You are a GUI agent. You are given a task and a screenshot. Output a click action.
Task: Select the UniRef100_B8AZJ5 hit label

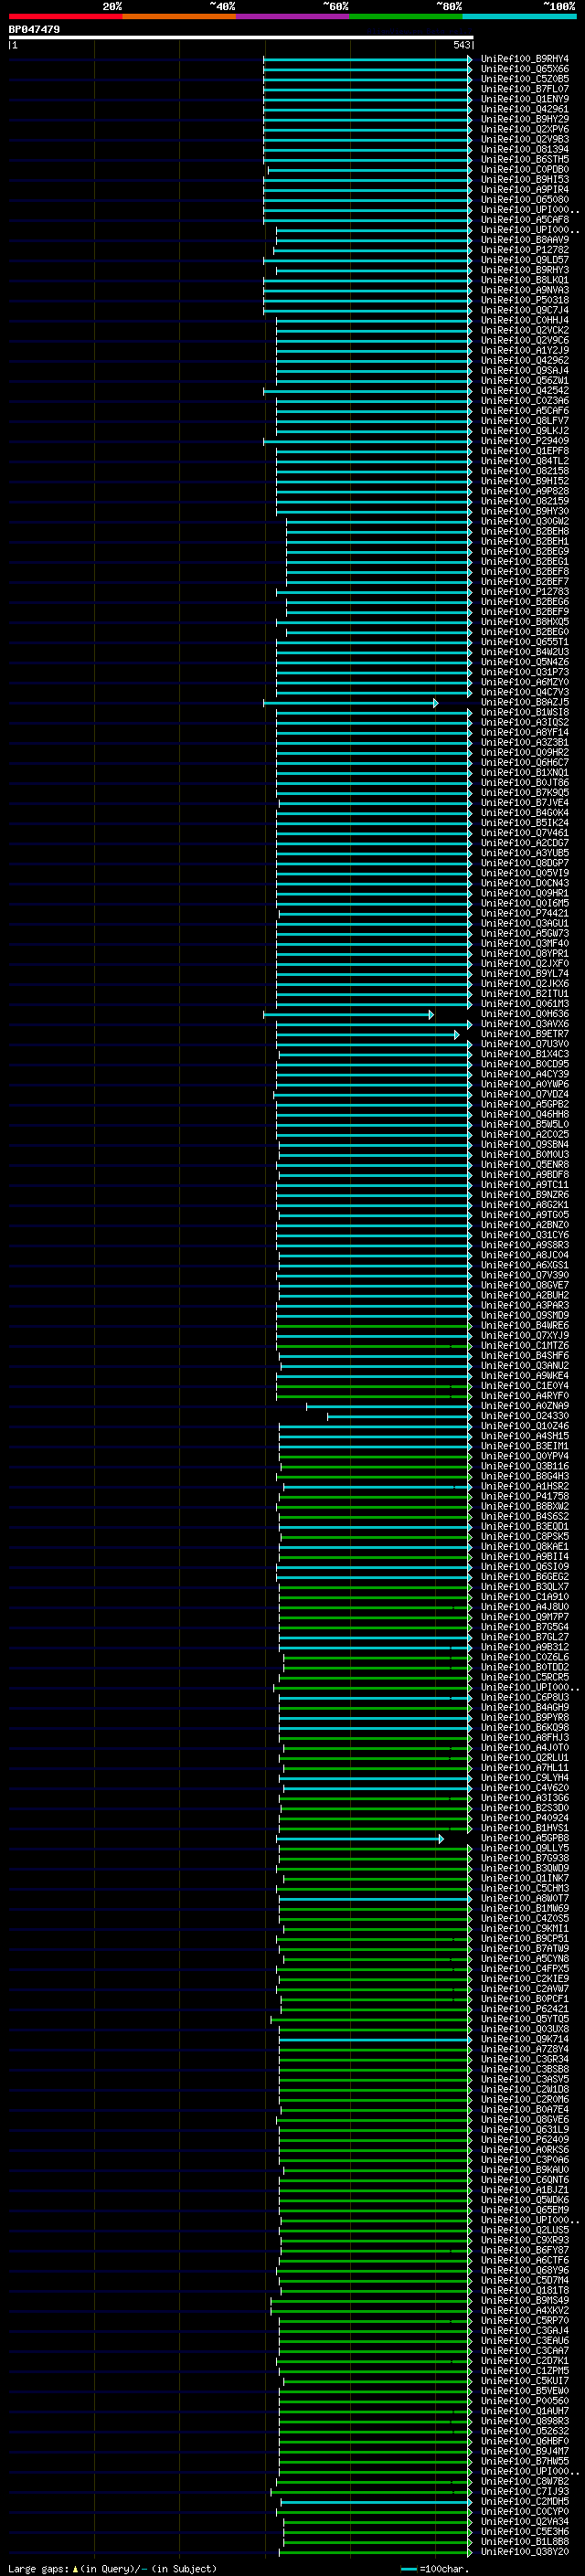(x=524, y=702)
